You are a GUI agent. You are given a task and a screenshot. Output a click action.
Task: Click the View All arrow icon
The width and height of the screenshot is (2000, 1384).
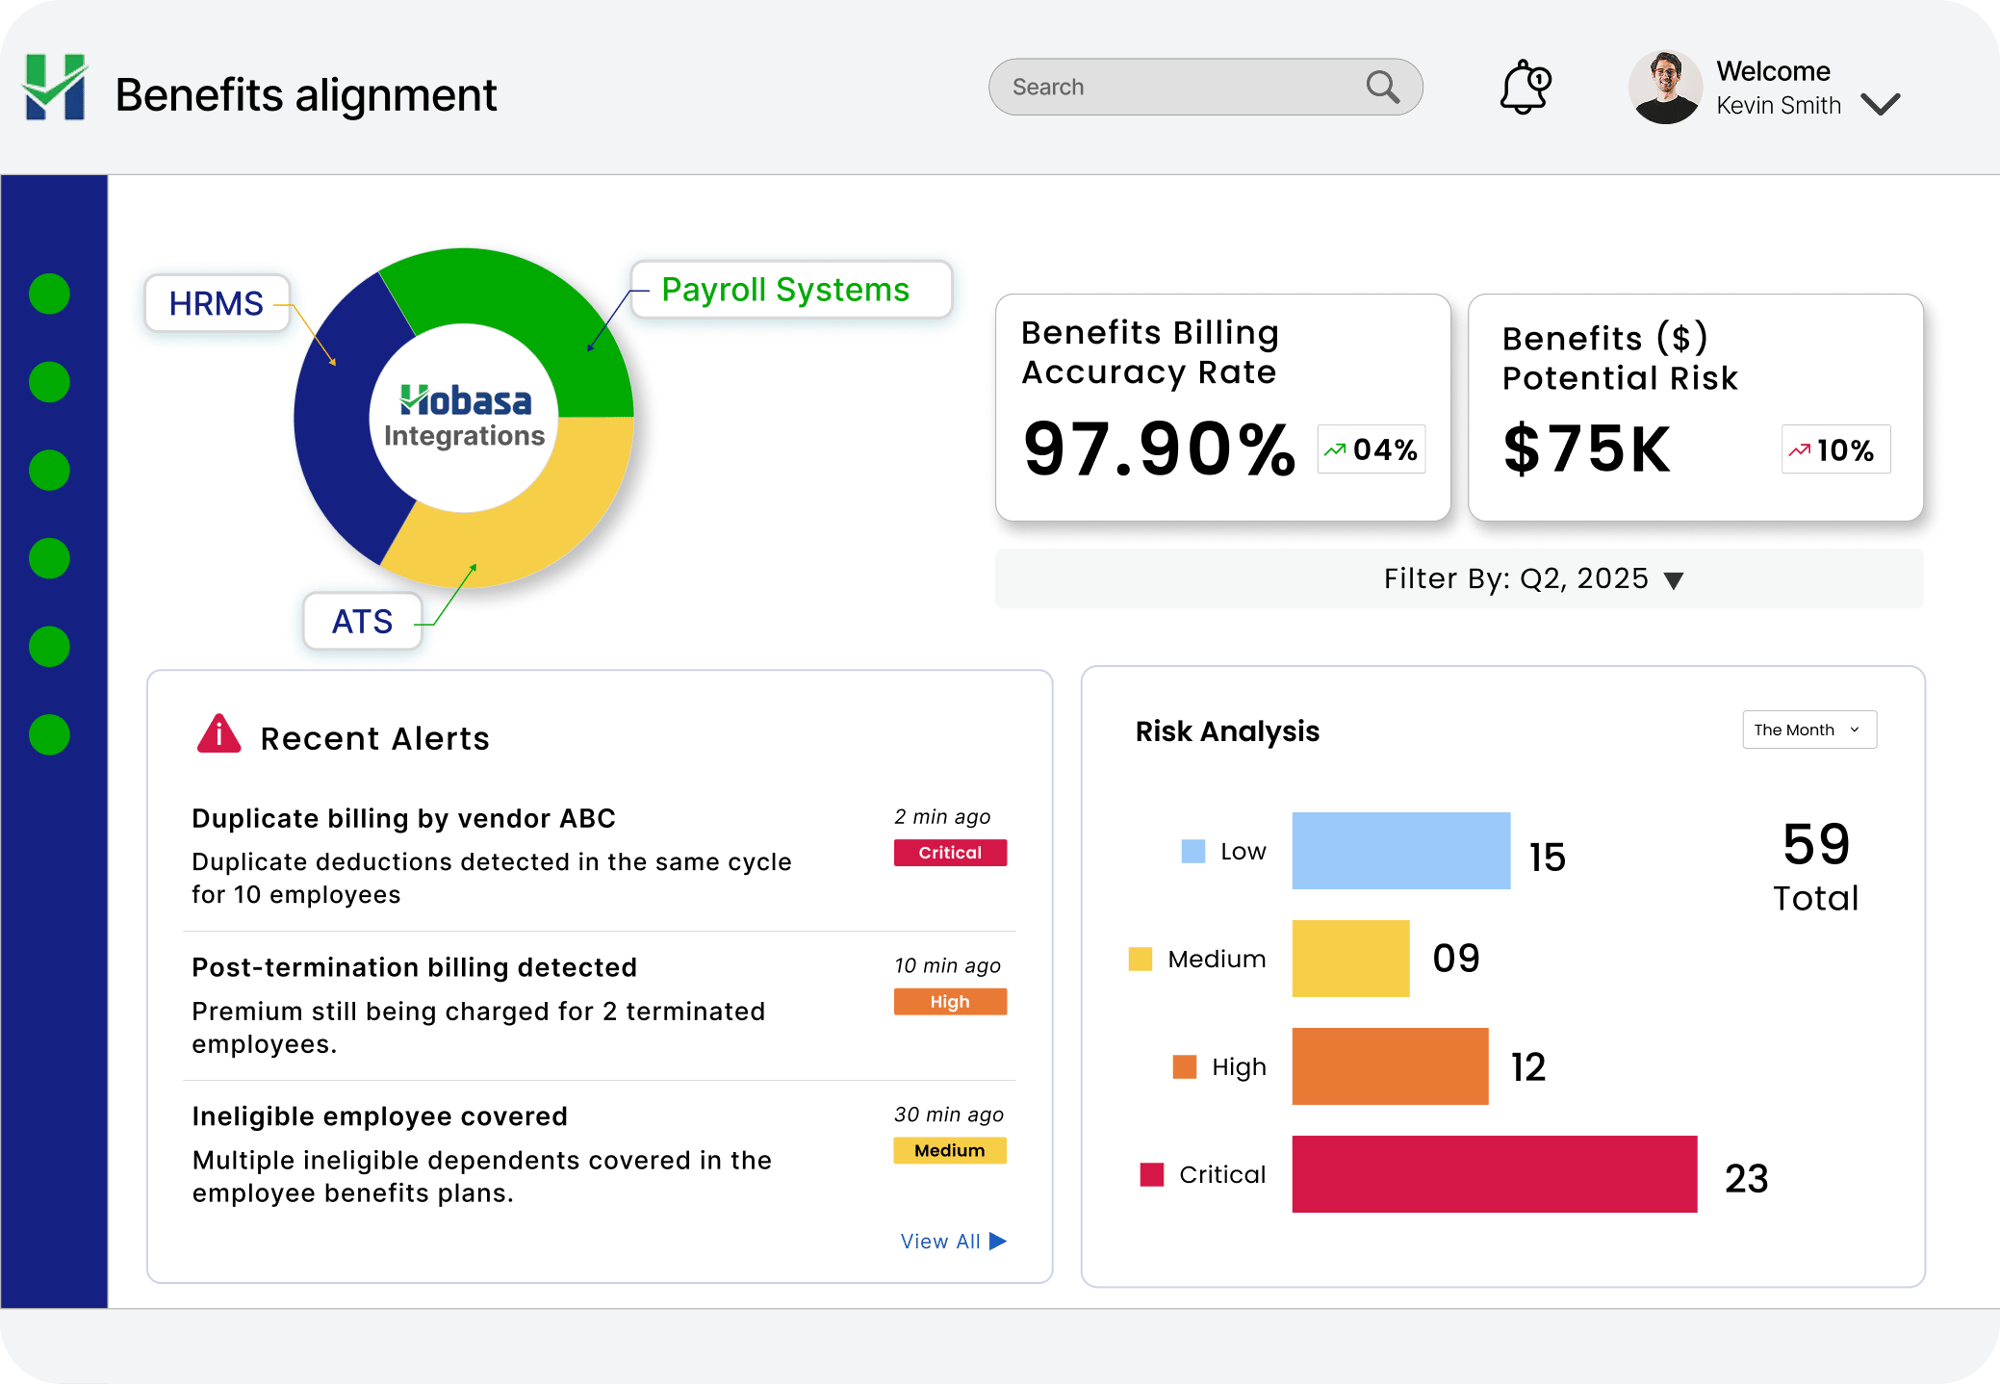(998, 1241)
